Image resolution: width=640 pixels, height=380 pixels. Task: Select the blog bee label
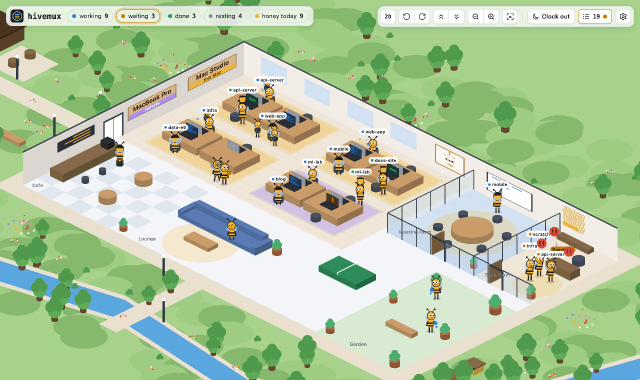pos(279,179)
